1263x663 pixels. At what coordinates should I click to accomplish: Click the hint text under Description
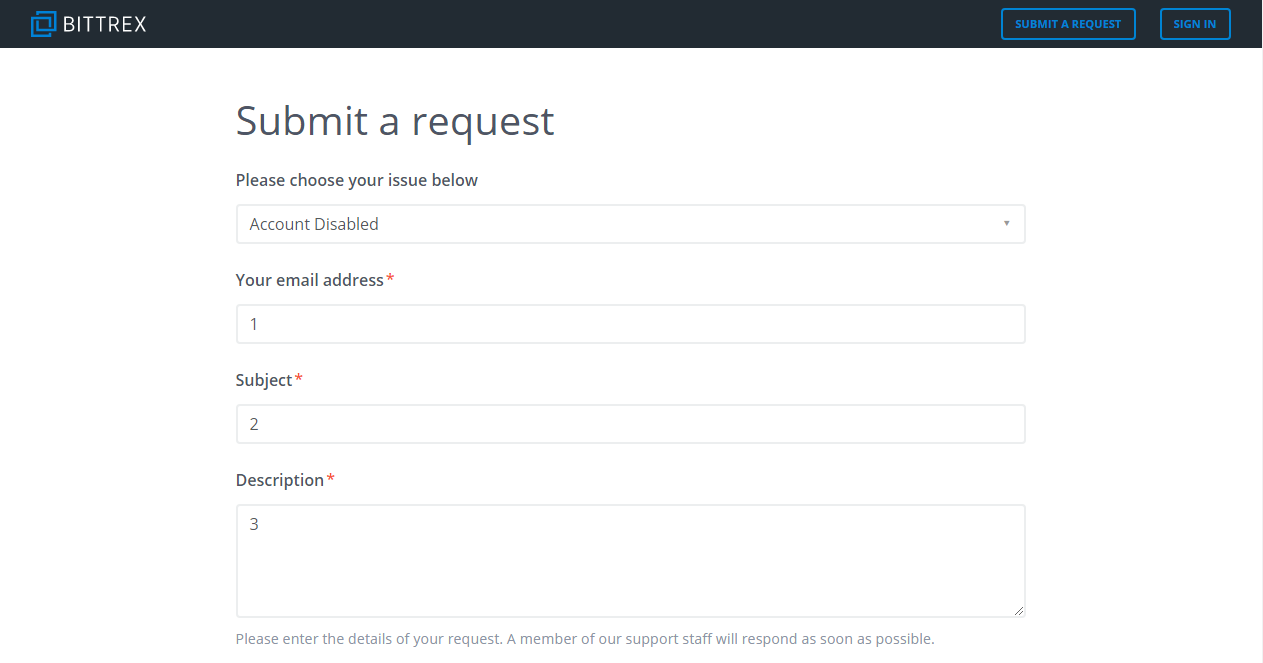(x=585, y=638)
